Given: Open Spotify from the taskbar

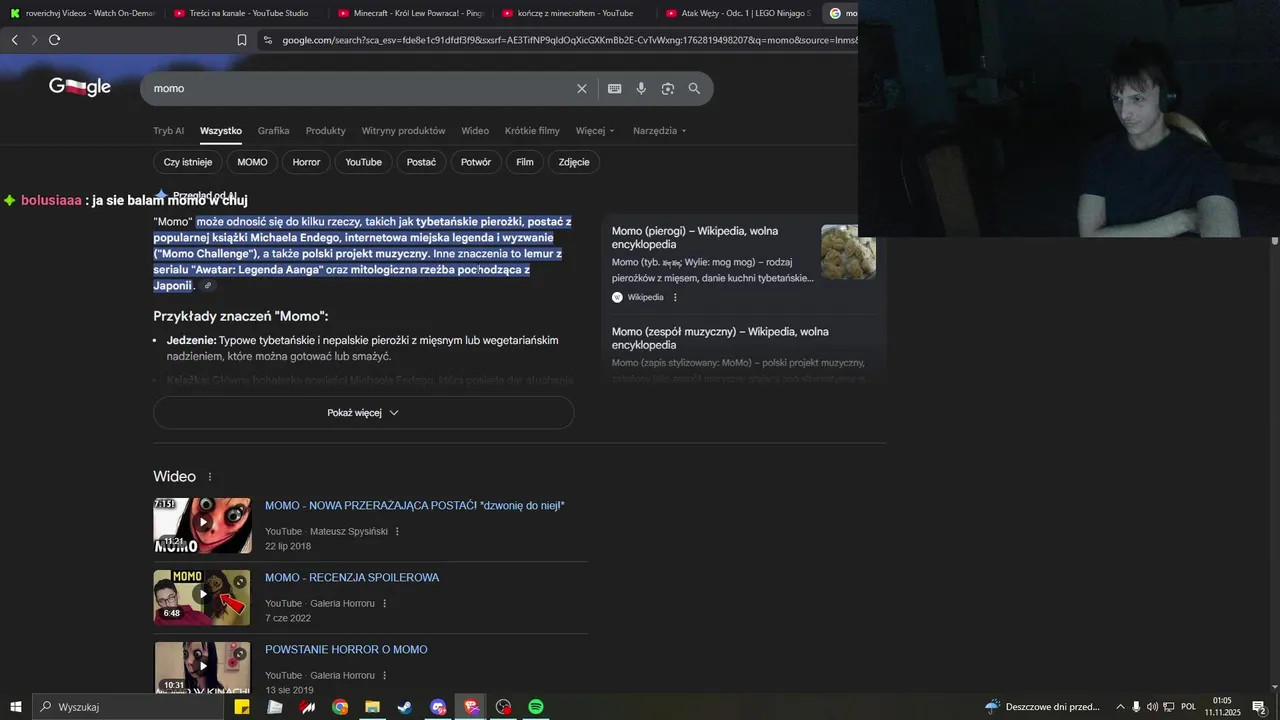Looking at the screenshot, I should pos(536,707).
